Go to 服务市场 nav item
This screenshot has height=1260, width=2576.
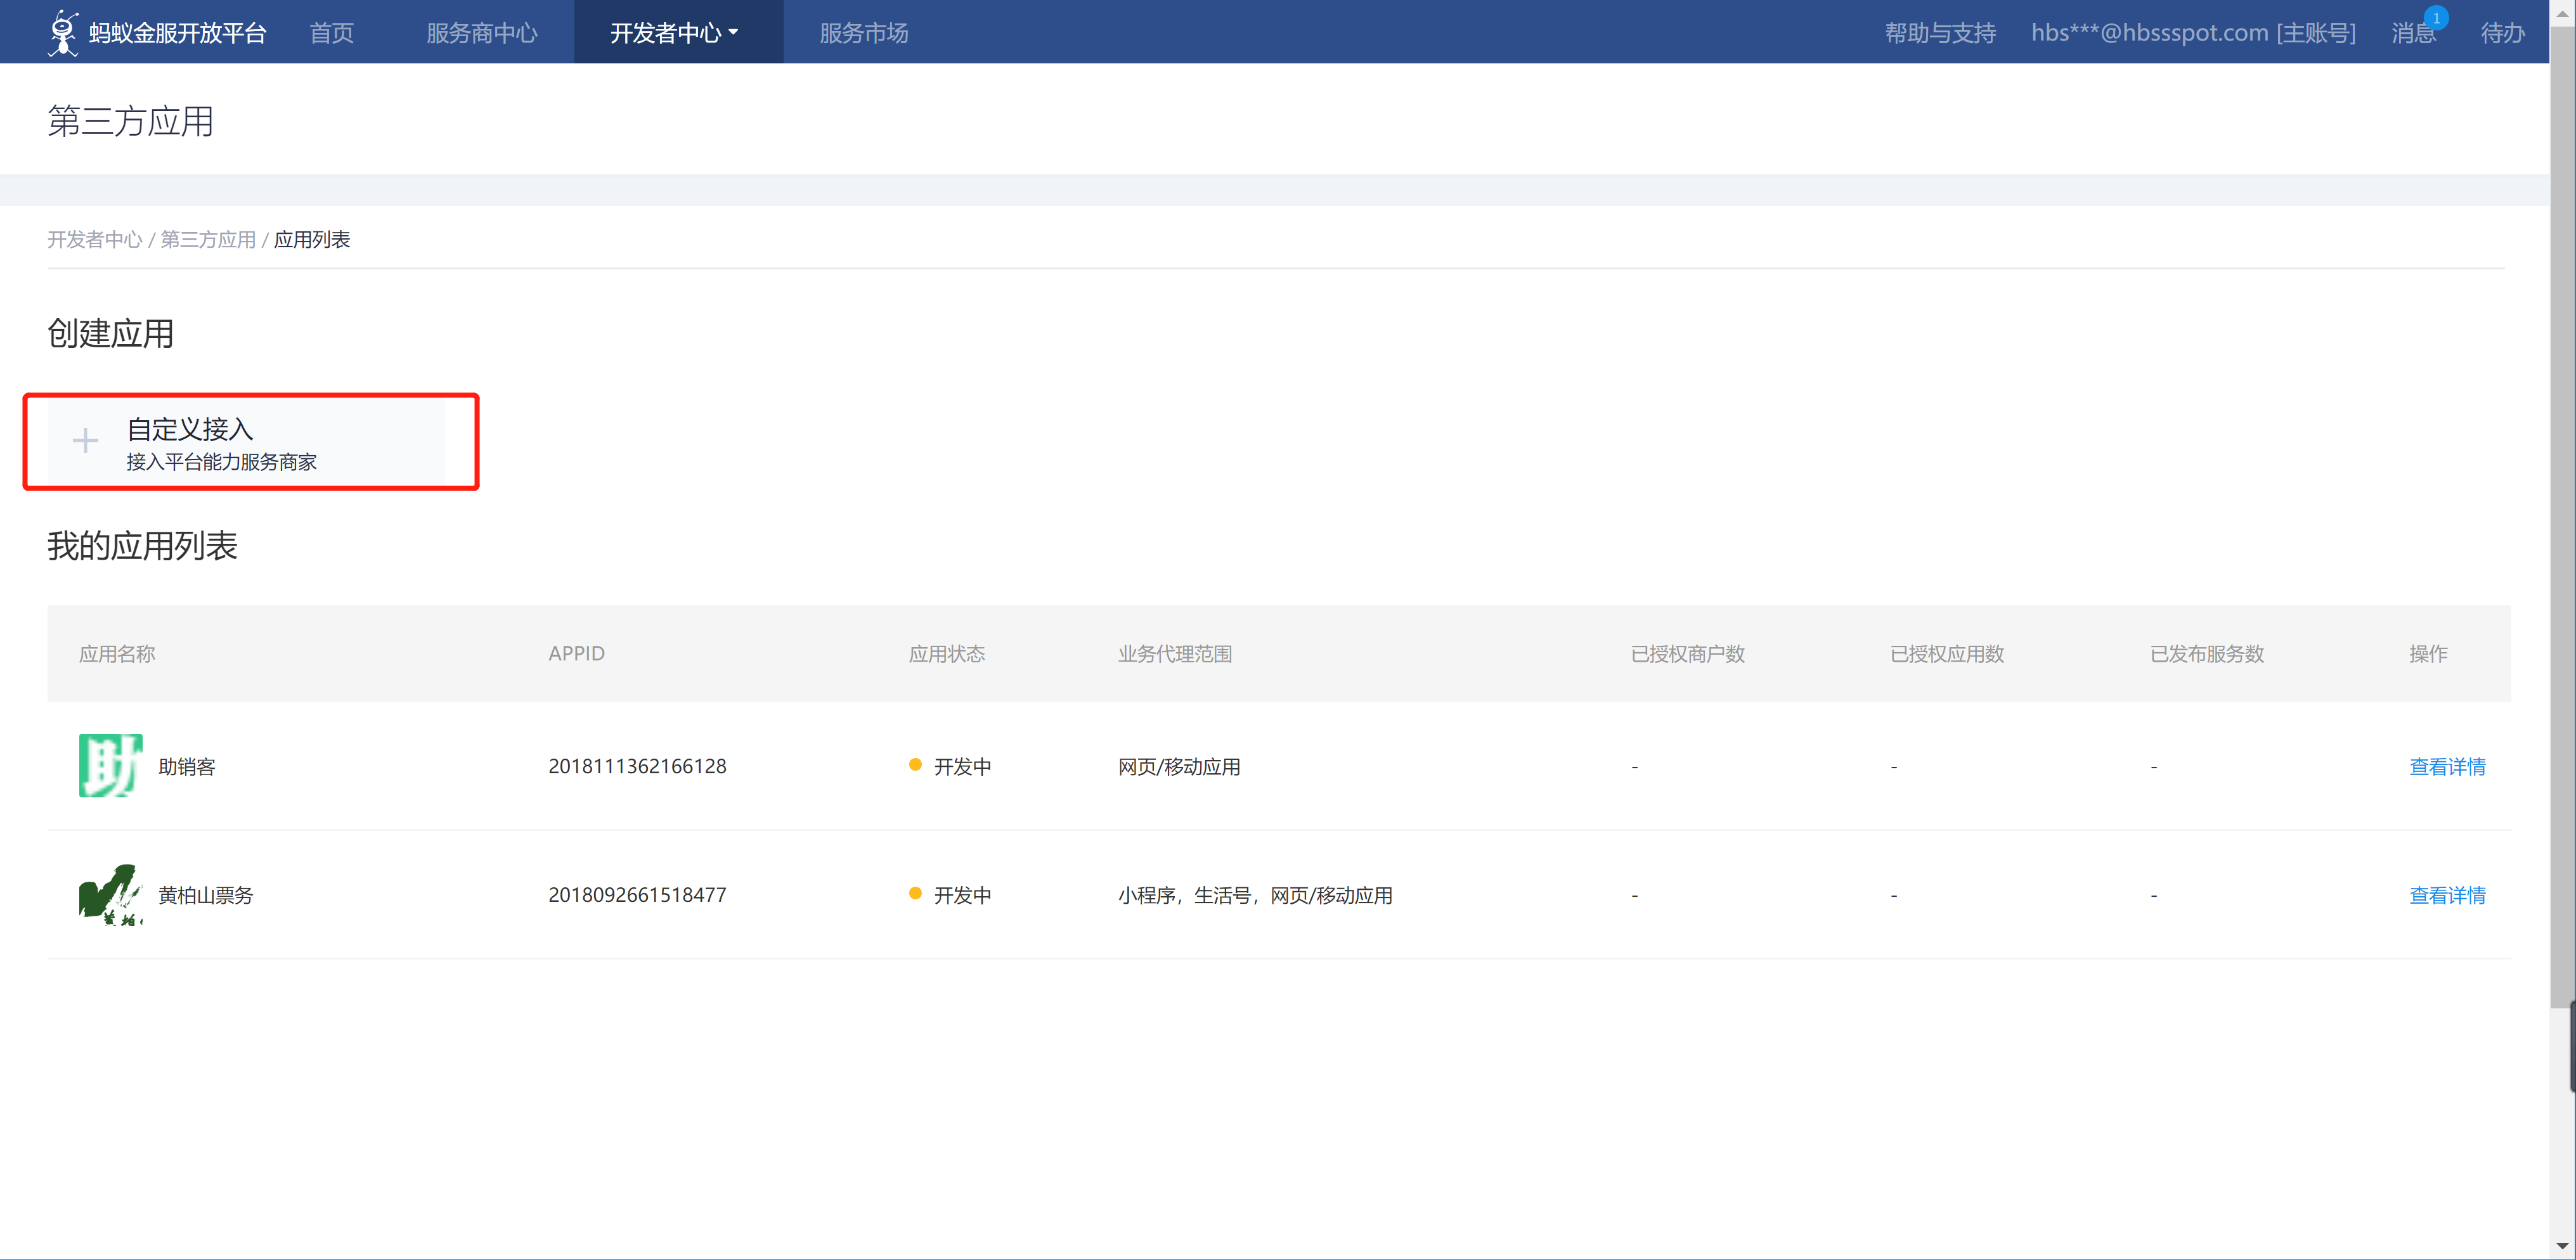tap(863, 33)
